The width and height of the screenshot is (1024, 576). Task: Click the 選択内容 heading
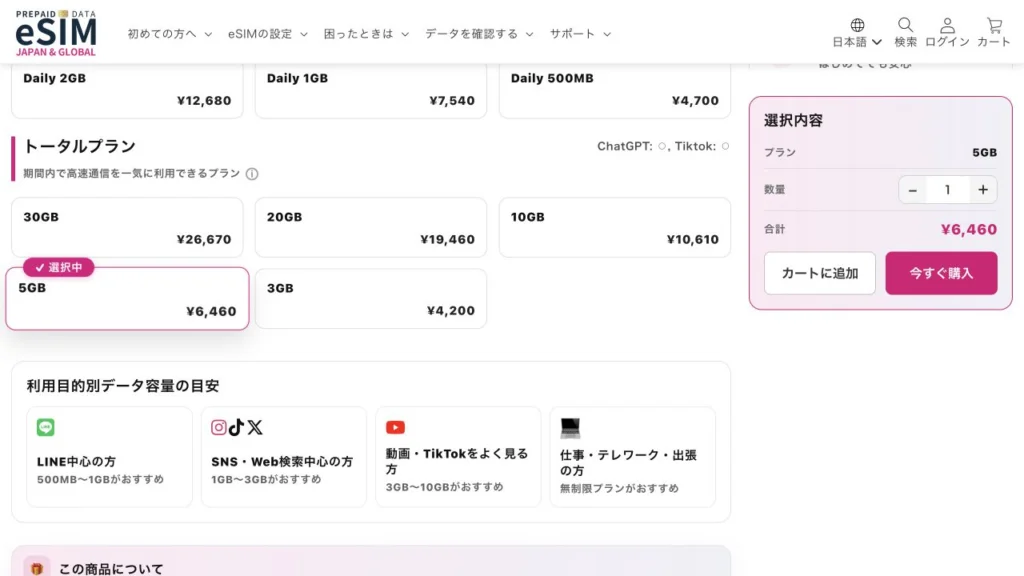pyautogui.click(x=793, y=121)
